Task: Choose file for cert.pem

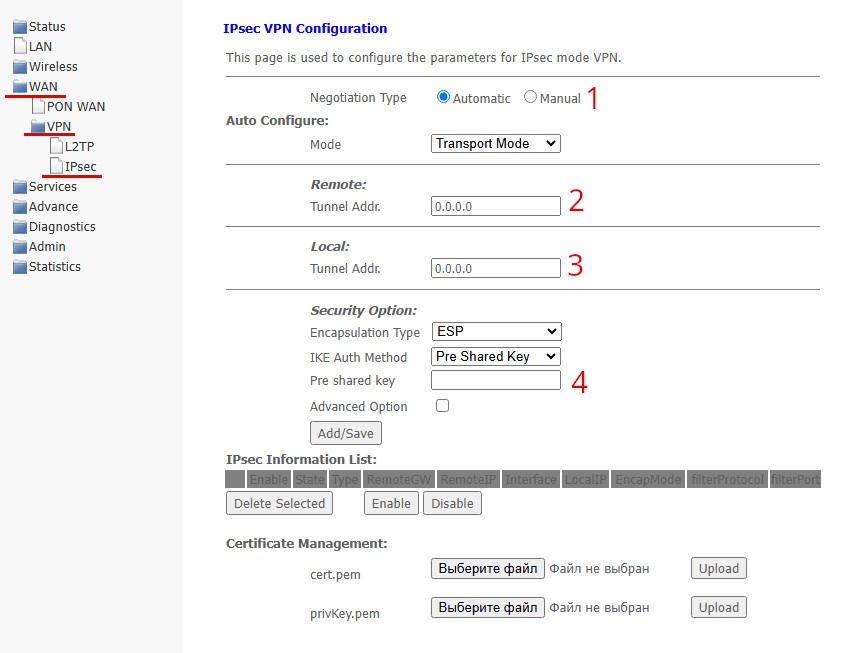Action: [488, 568]
